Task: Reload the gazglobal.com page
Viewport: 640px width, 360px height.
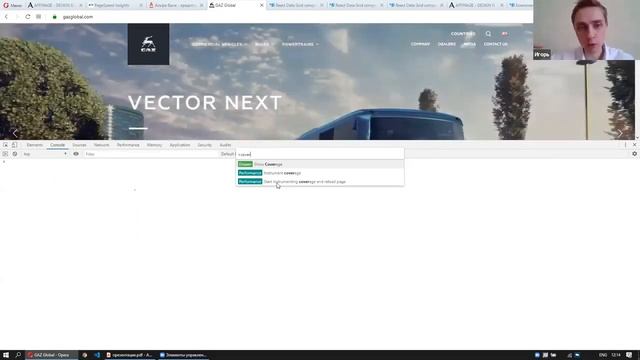Action: click(x=27, y=17)
